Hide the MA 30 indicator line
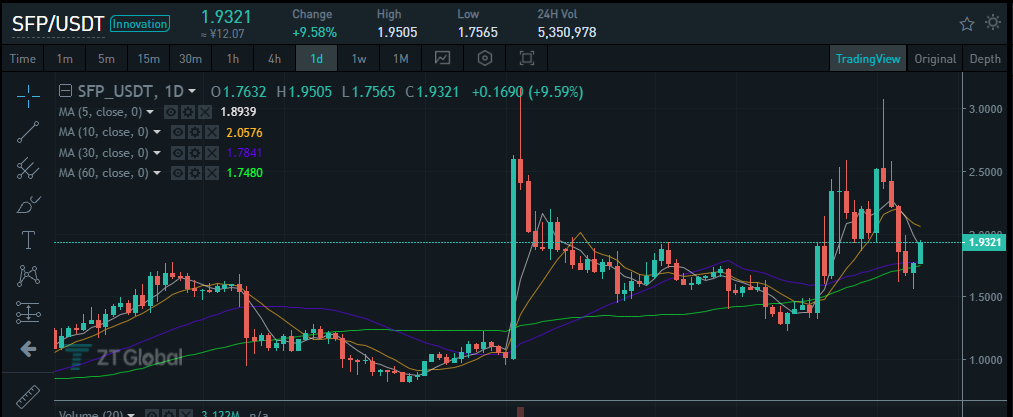 tap(178, 153)
